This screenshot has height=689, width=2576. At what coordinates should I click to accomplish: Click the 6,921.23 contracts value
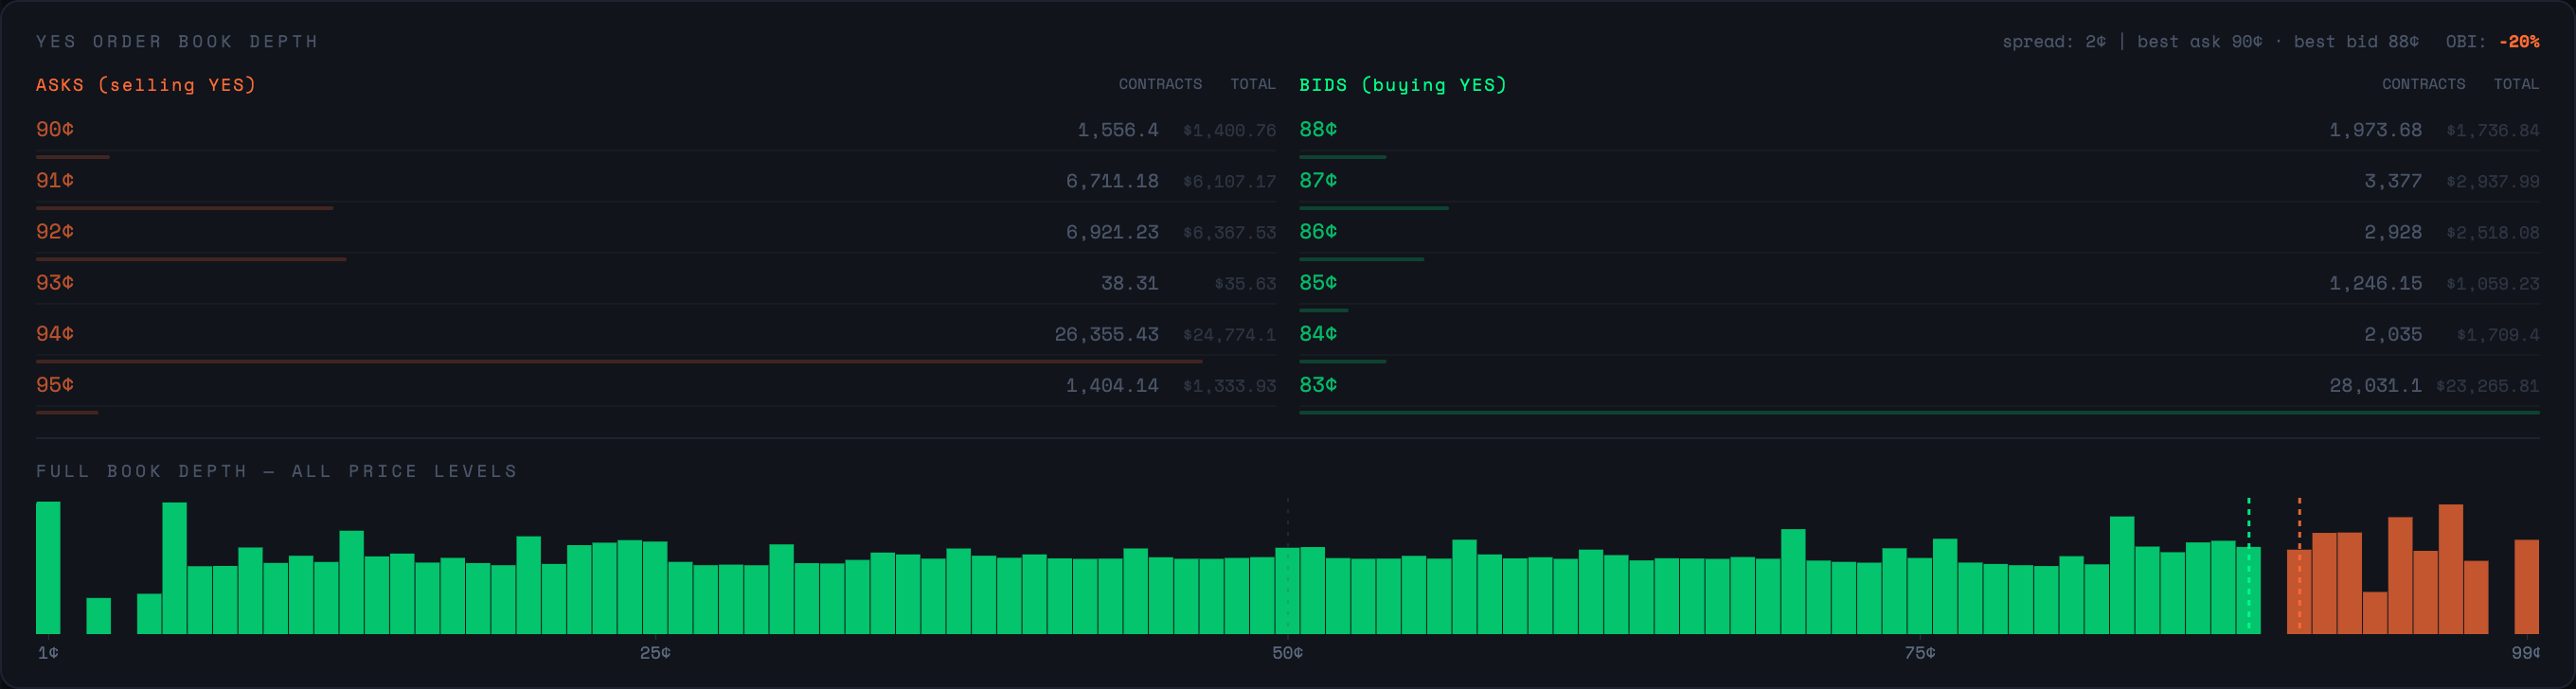click(x=1112, y=232)
